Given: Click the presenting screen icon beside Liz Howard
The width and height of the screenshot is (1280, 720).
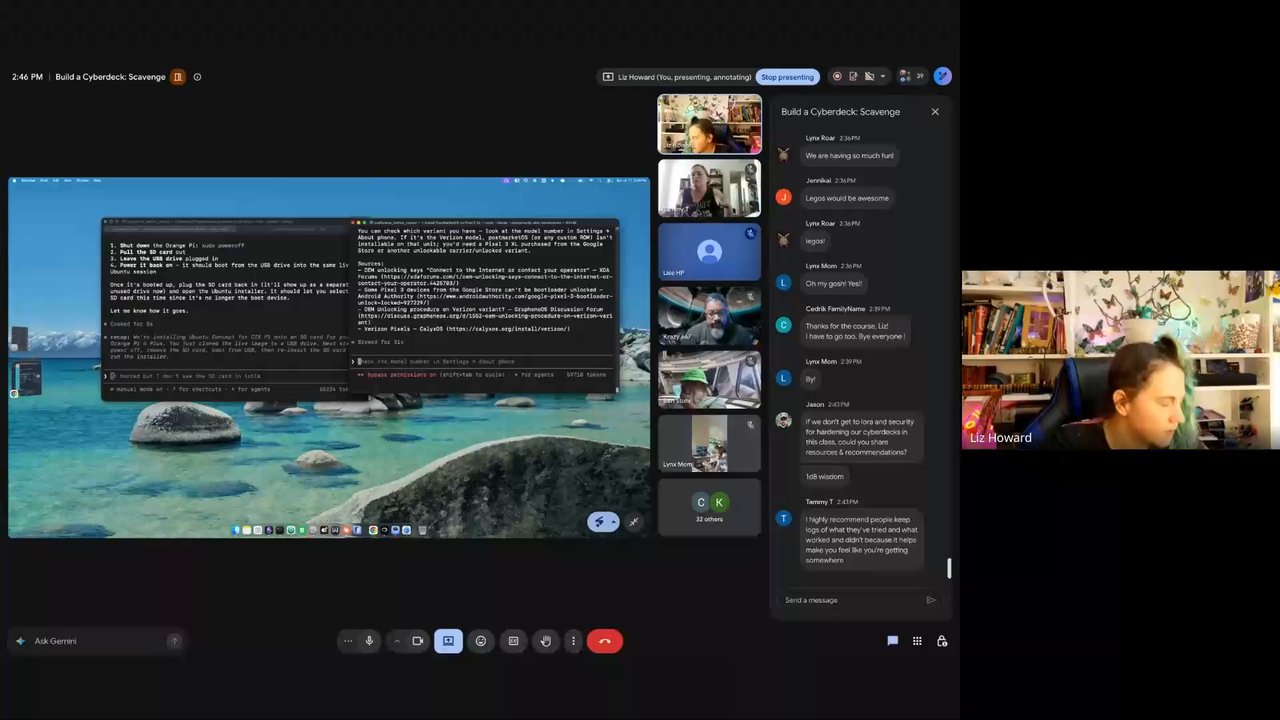Looking at the screenshot, I should click(x=608, y=77).
